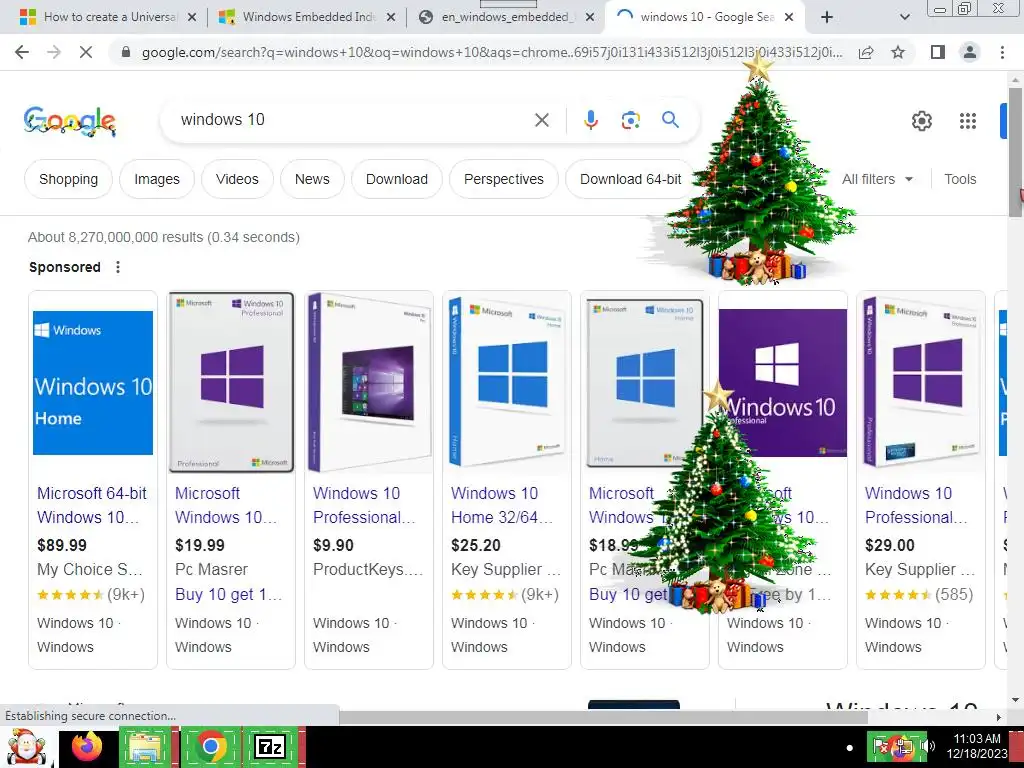Click the volume speaker tray icon
The image size is (1024, 768).
pyautogui.click(x=928, y=746)
